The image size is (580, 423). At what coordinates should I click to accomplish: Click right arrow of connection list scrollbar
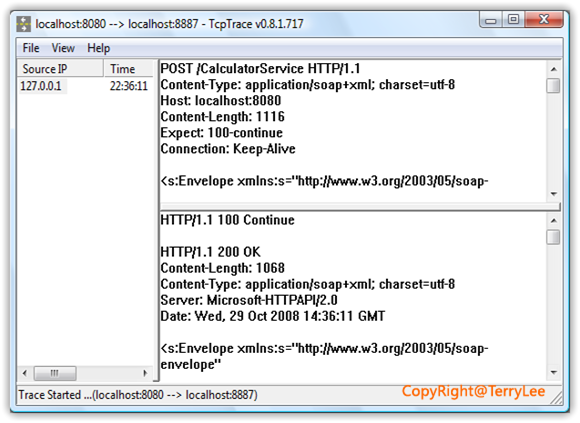(x=145, y=373)
